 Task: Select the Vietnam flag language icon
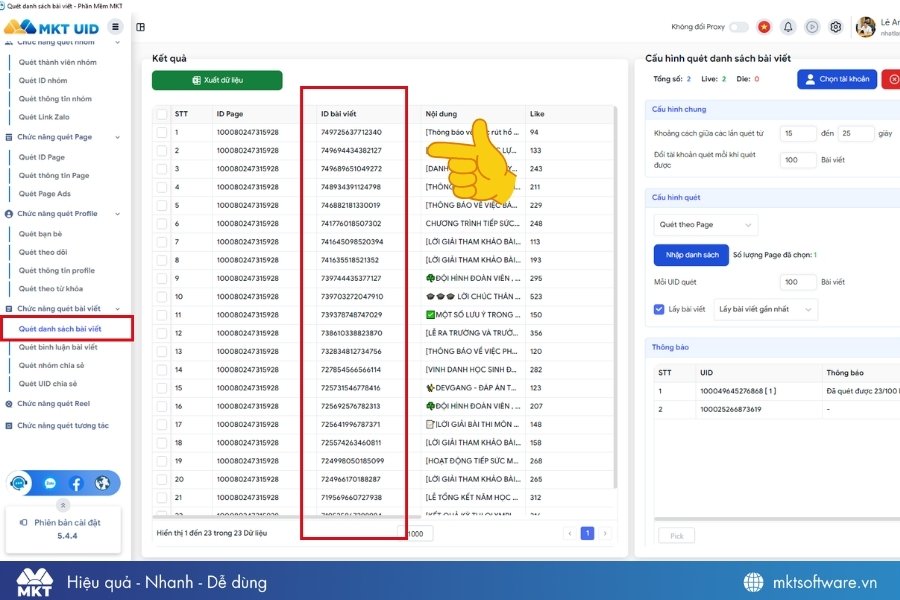[x=764, y=27]
